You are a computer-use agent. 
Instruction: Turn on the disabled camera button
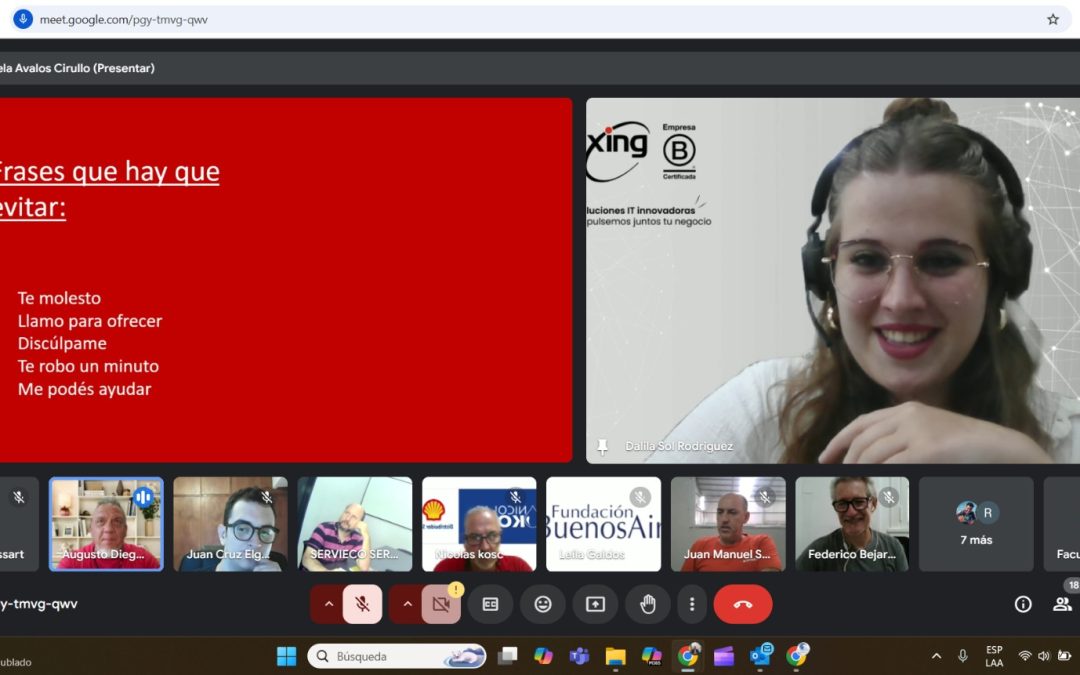(440, 604)
